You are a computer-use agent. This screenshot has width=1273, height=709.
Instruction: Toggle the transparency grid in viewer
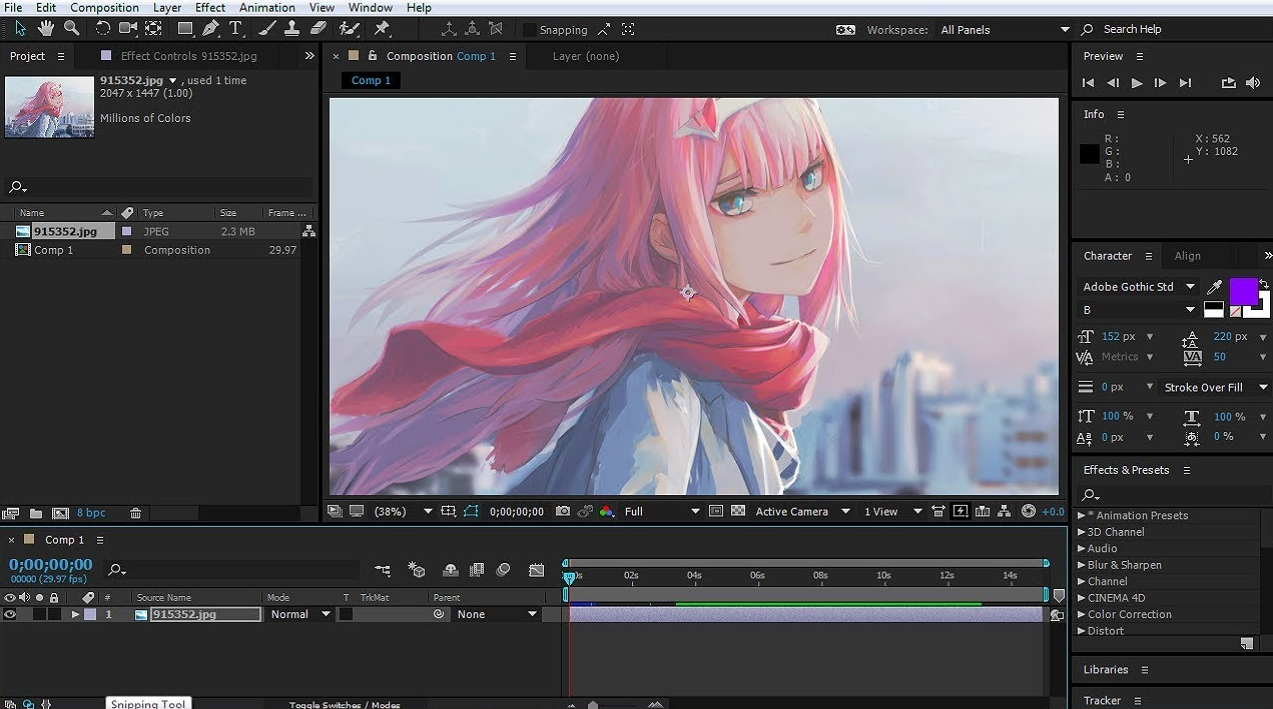click(x=738, y=511)
